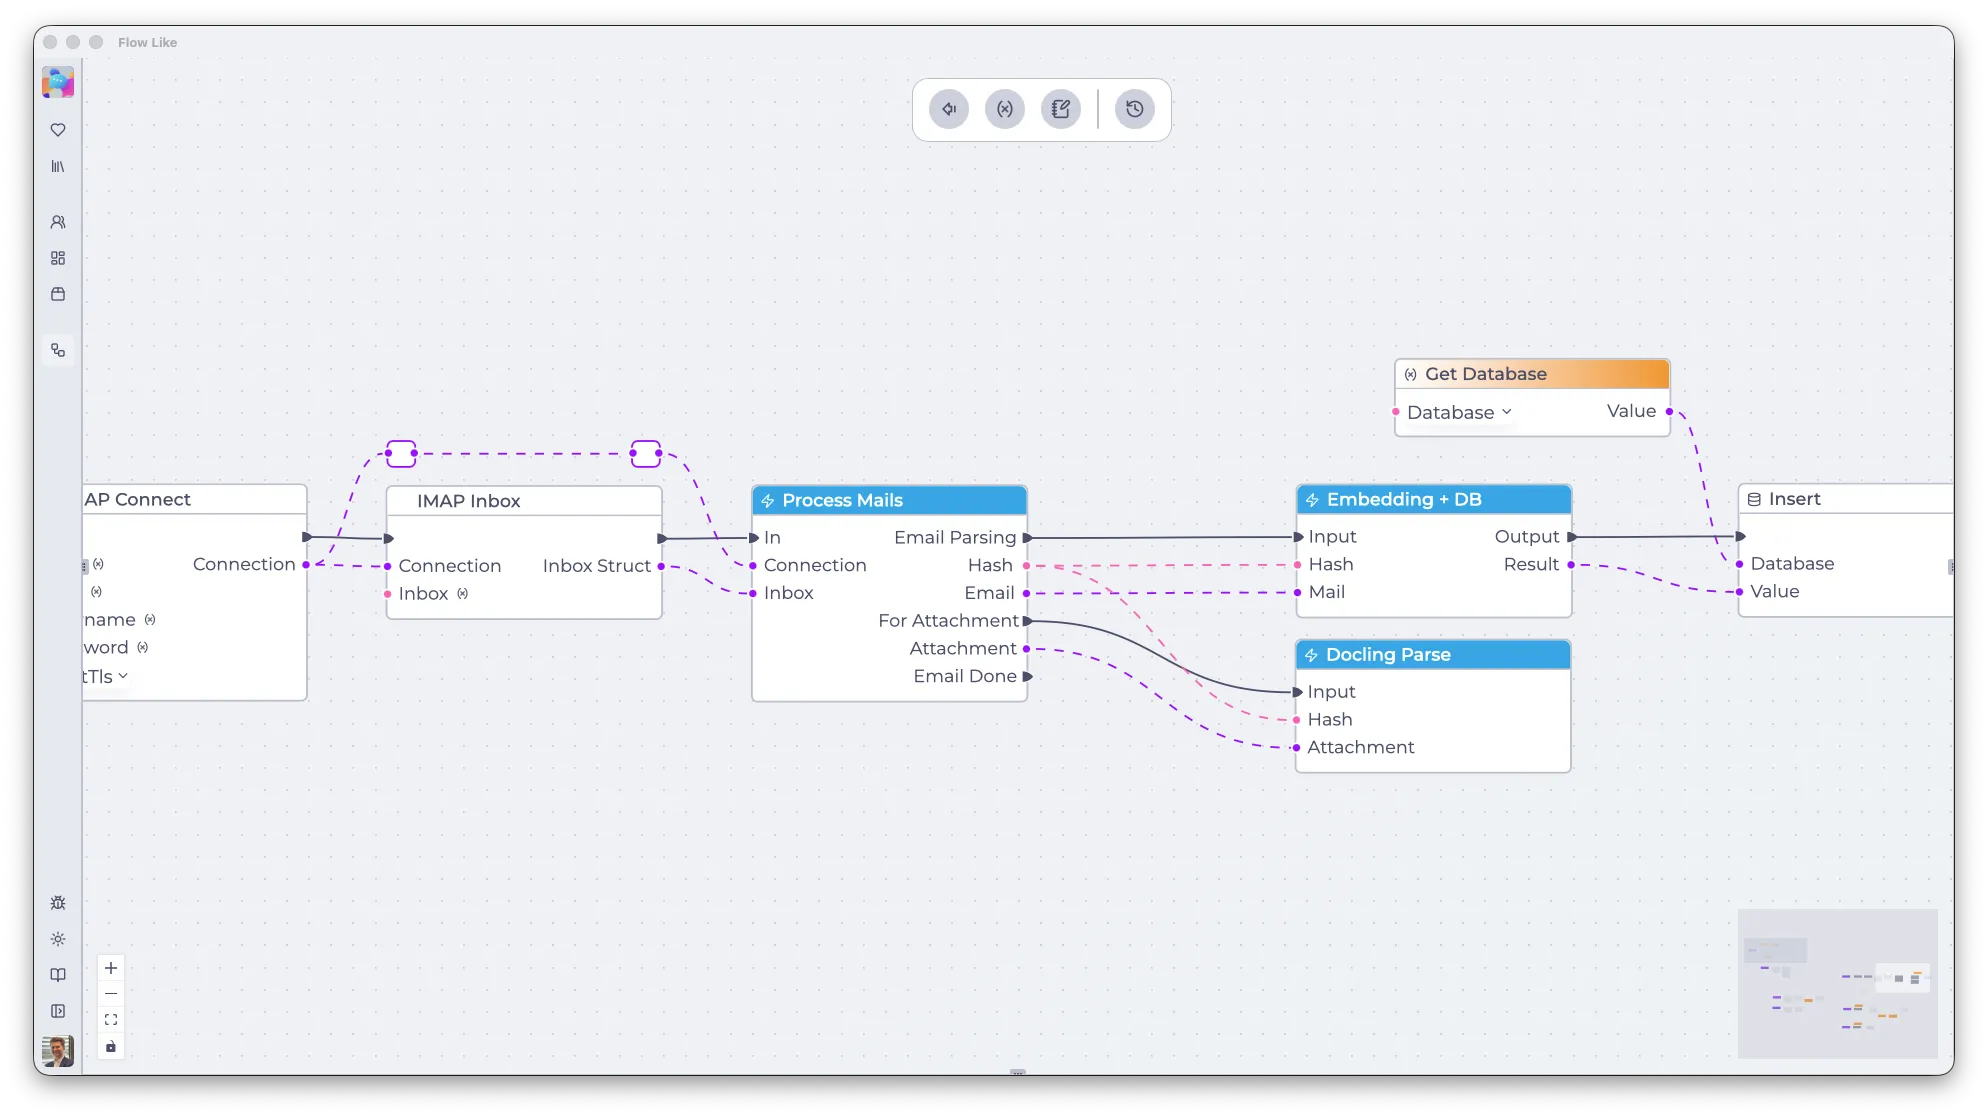The image size is (1988, 1117).
Task: Open the favorites heart in sidebar
Action: click(x=58, y=130)
